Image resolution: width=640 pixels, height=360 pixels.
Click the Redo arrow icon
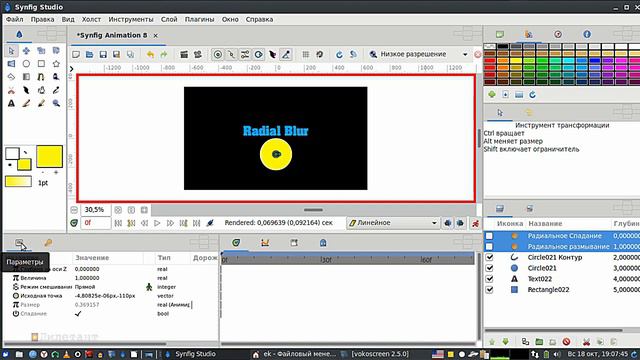pyautogui.click(x=164, y=54)
